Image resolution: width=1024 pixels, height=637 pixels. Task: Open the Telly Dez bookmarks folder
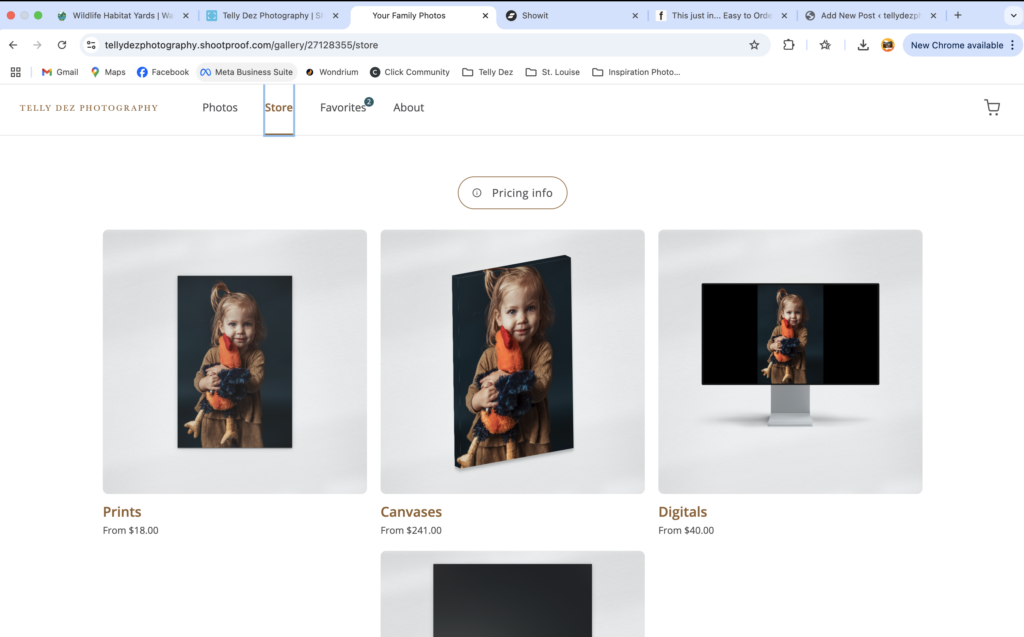point(488,72)
